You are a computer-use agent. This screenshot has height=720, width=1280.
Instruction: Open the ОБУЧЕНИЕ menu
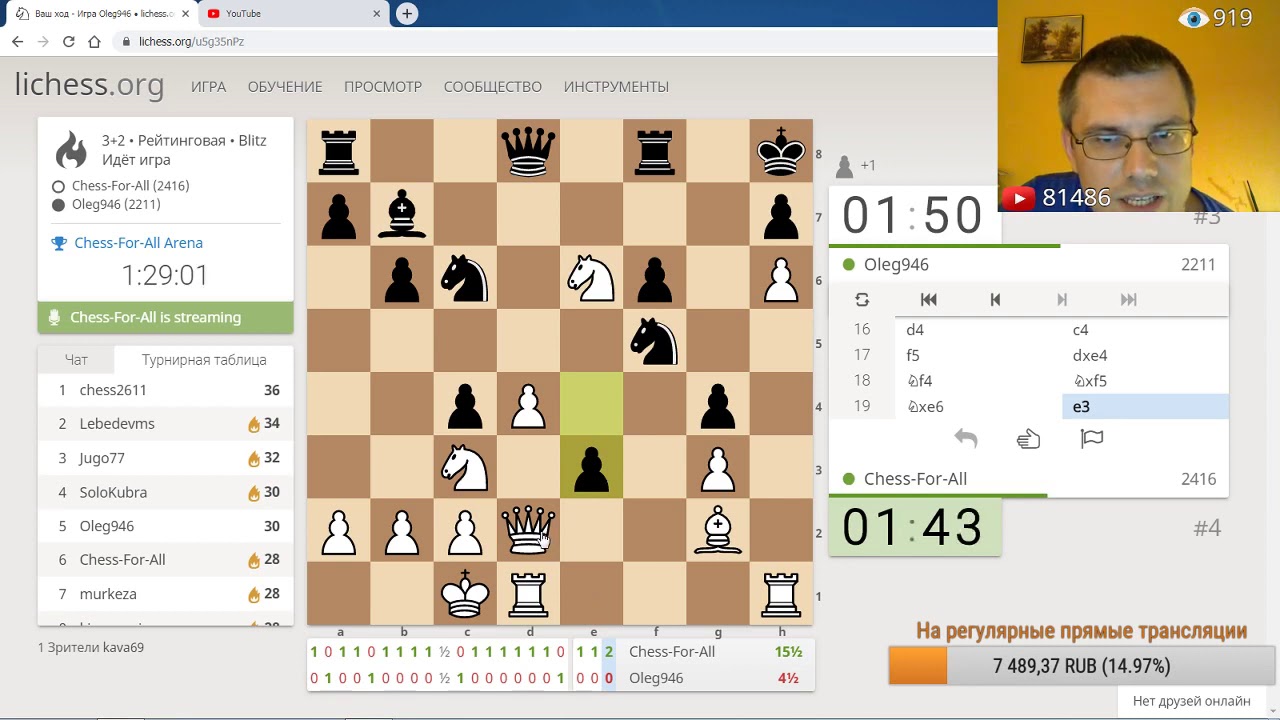click(x=285, y=87)
